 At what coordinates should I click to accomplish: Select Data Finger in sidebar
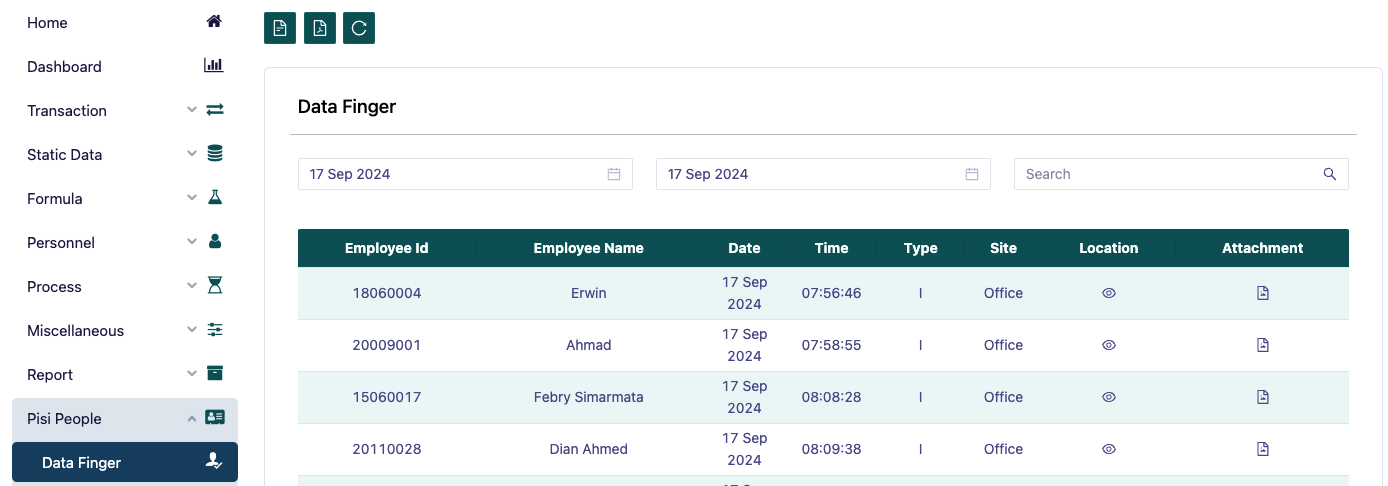click(125, 463)
